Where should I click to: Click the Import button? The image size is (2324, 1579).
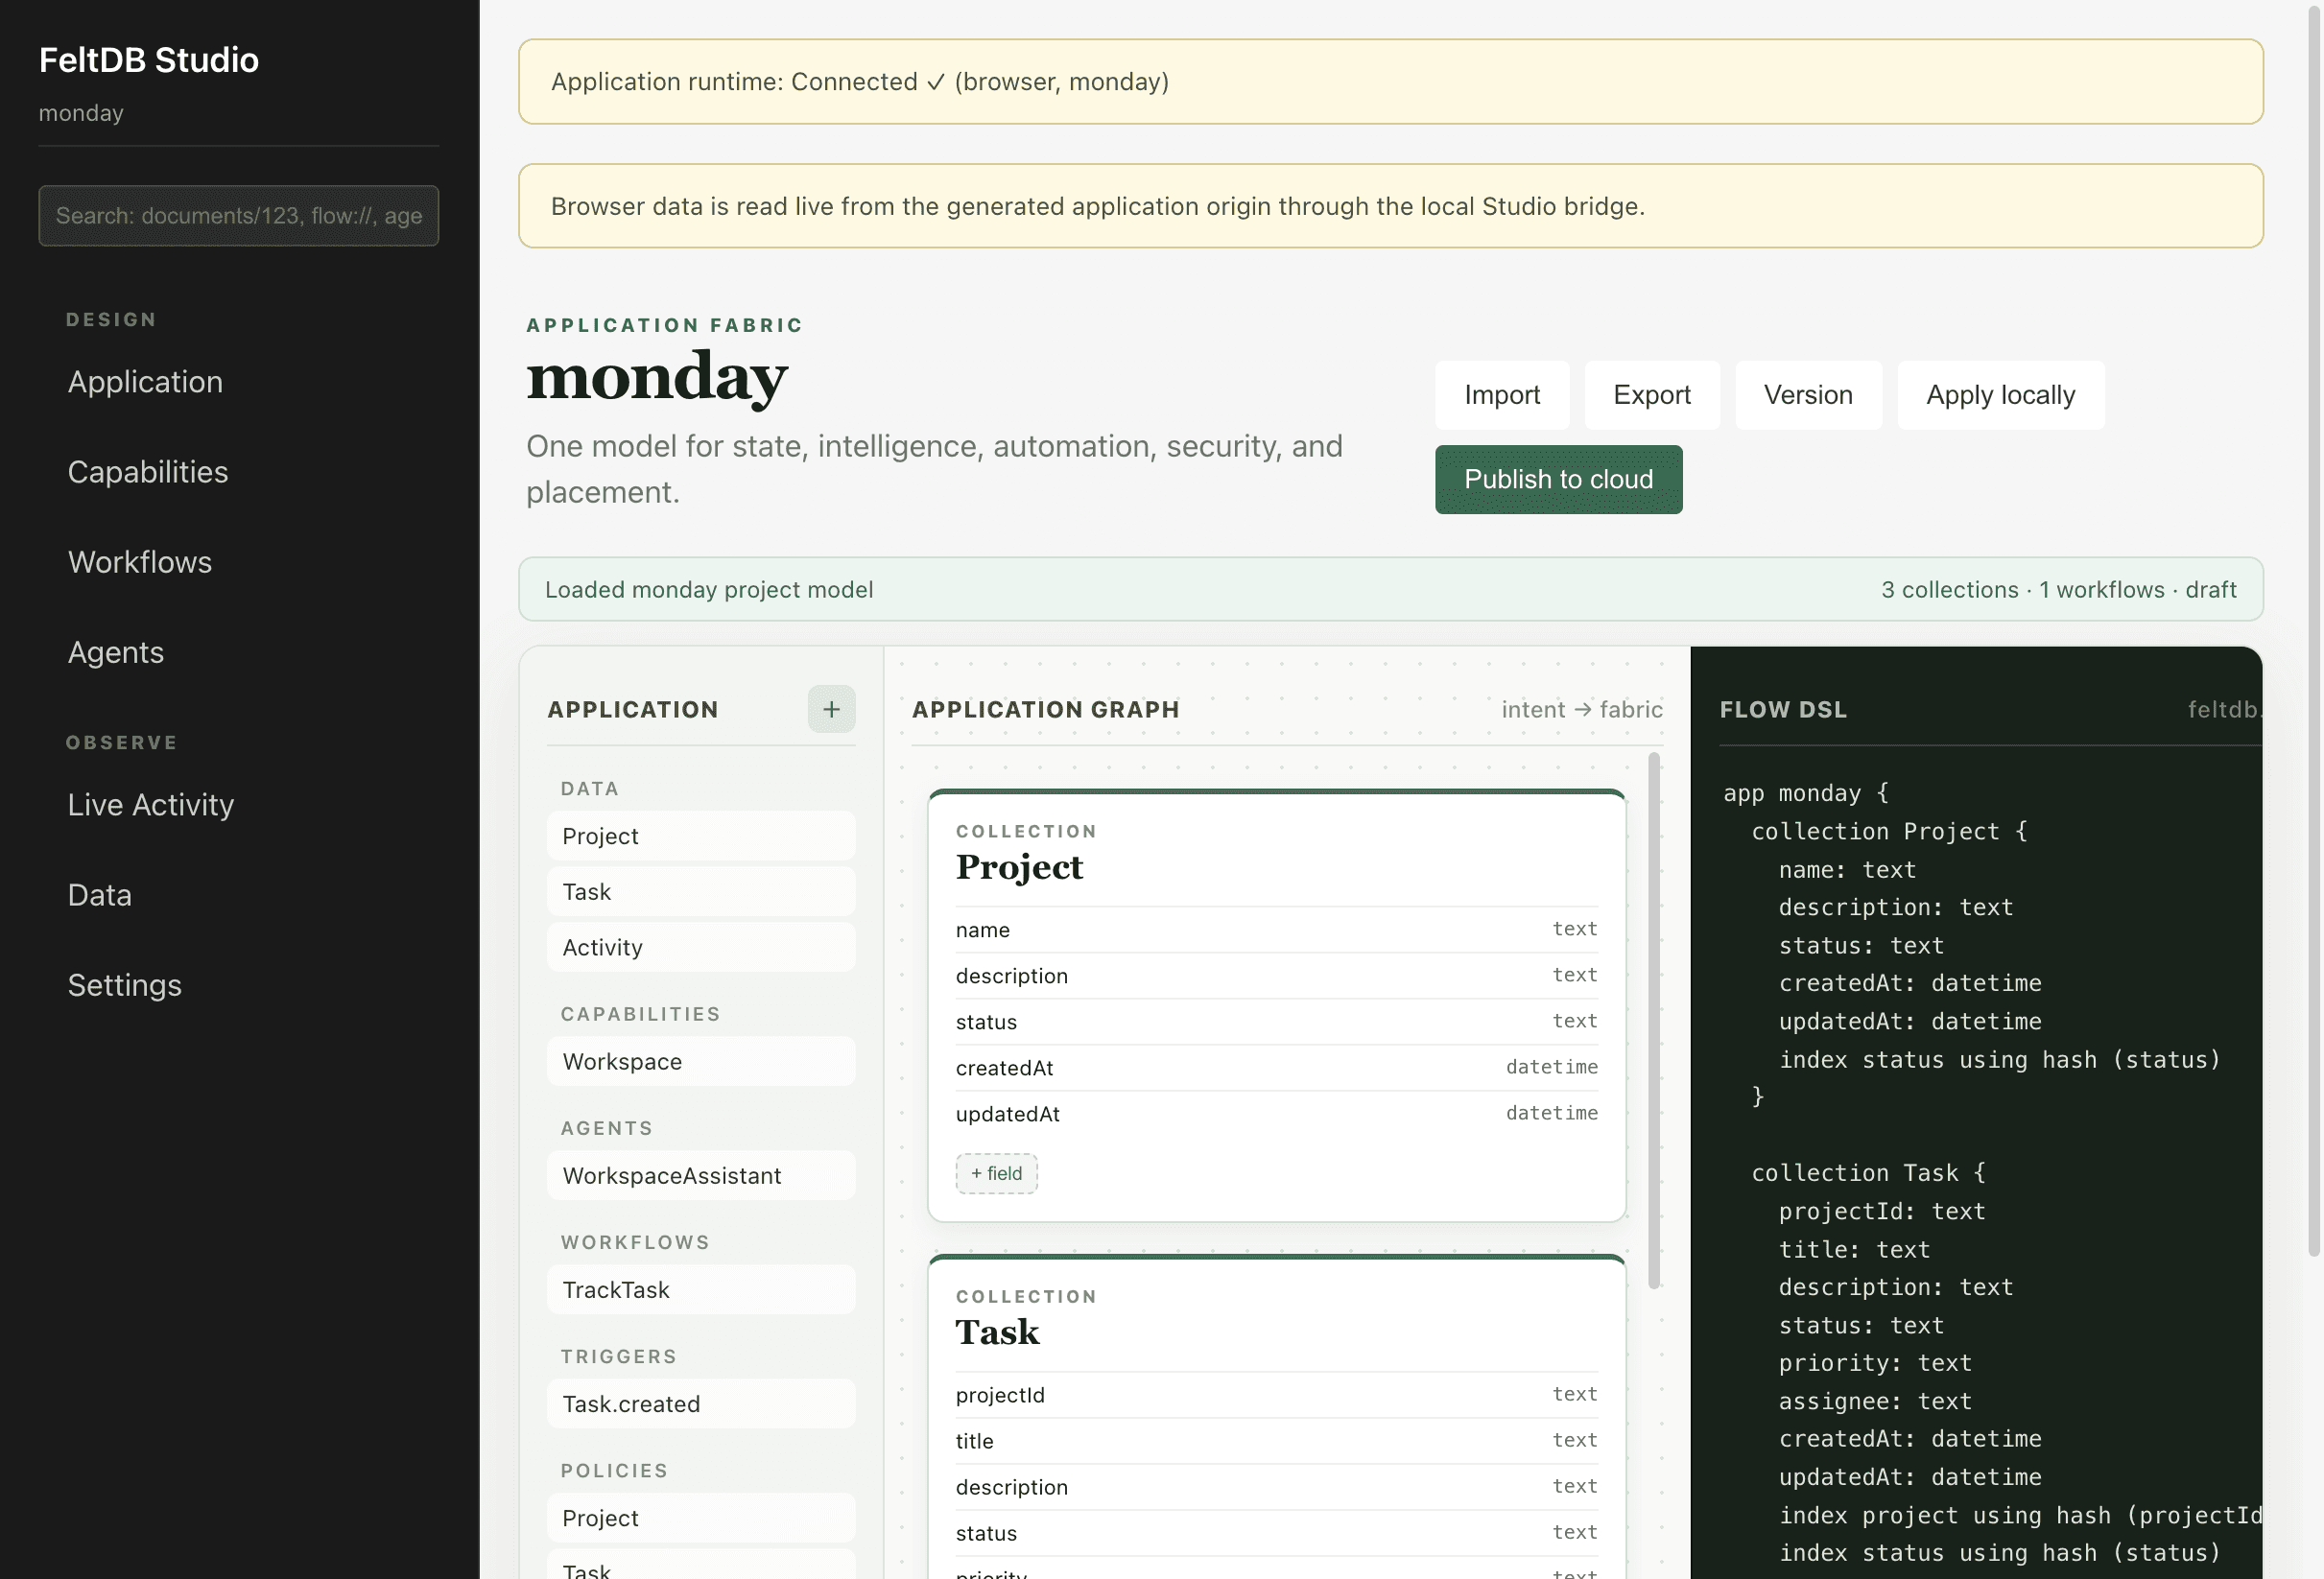[1502, 395]
